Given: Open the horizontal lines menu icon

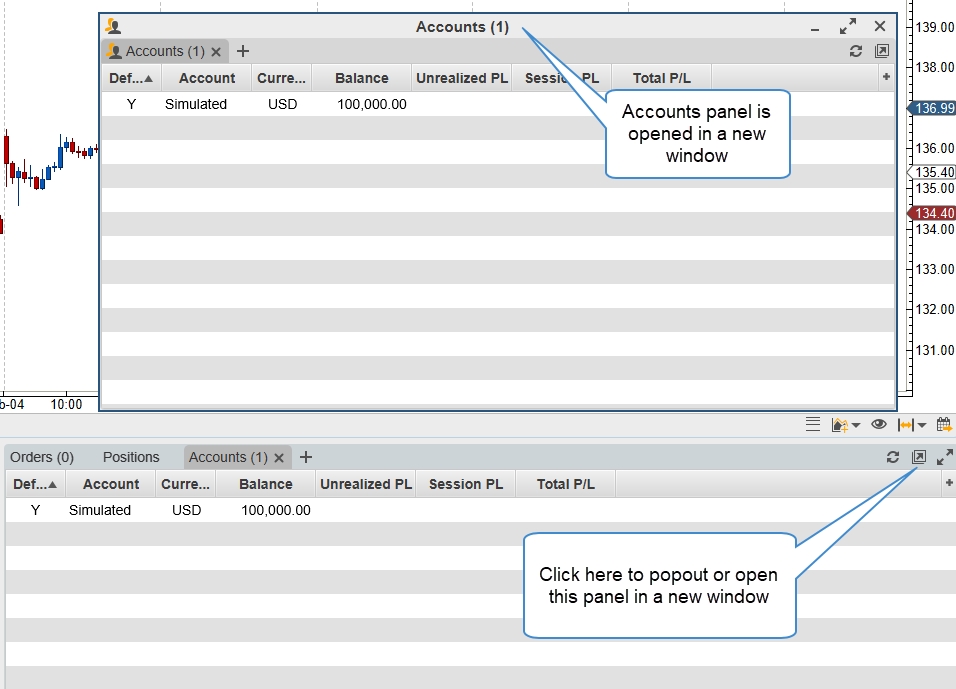Looking at the screenshot, I should pyautogui.click(x=813, y=425).
